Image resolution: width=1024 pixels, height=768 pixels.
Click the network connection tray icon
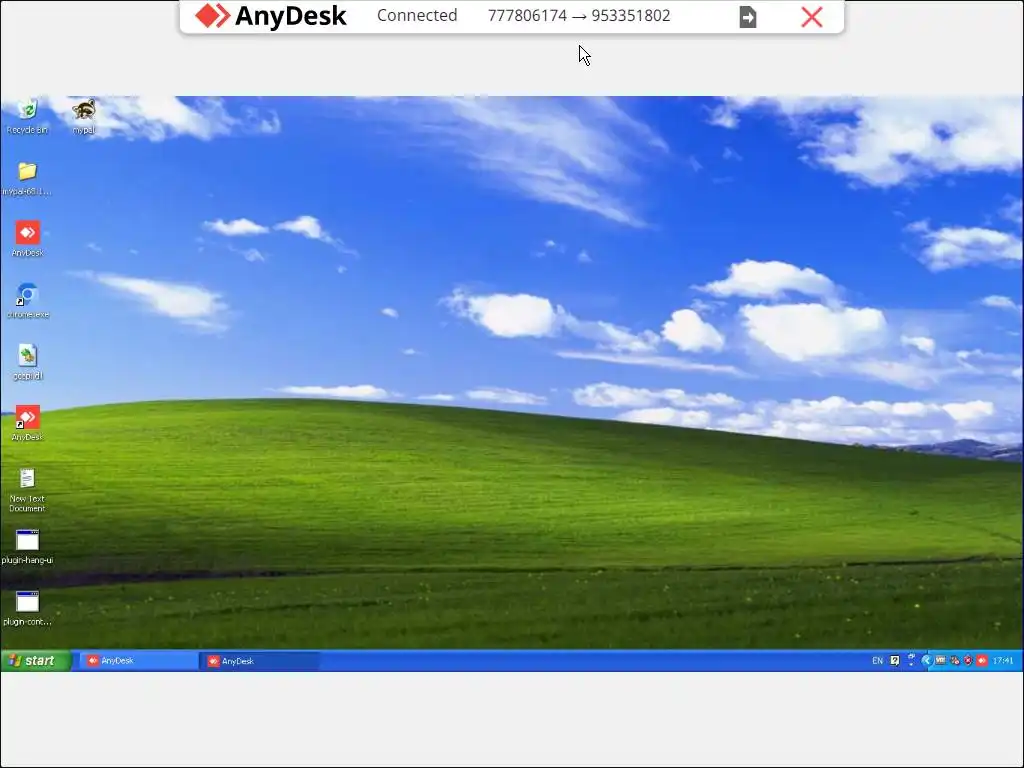(955, 661)
